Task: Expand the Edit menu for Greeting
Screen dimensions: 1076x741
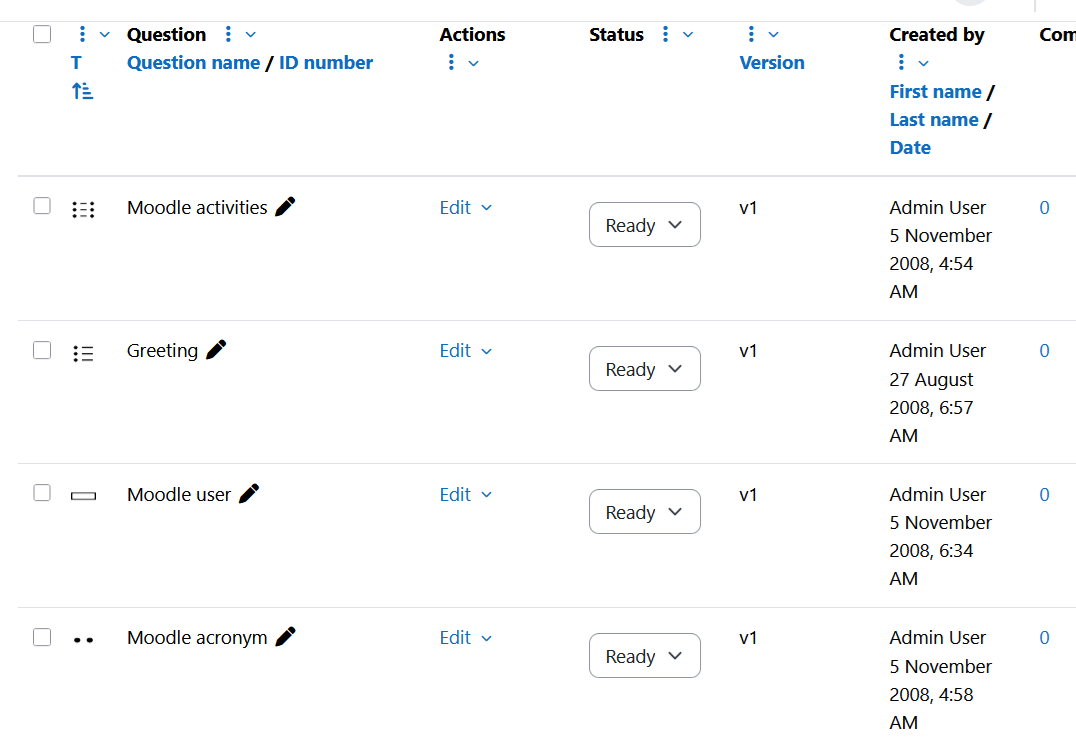Action: coord(466,351)
